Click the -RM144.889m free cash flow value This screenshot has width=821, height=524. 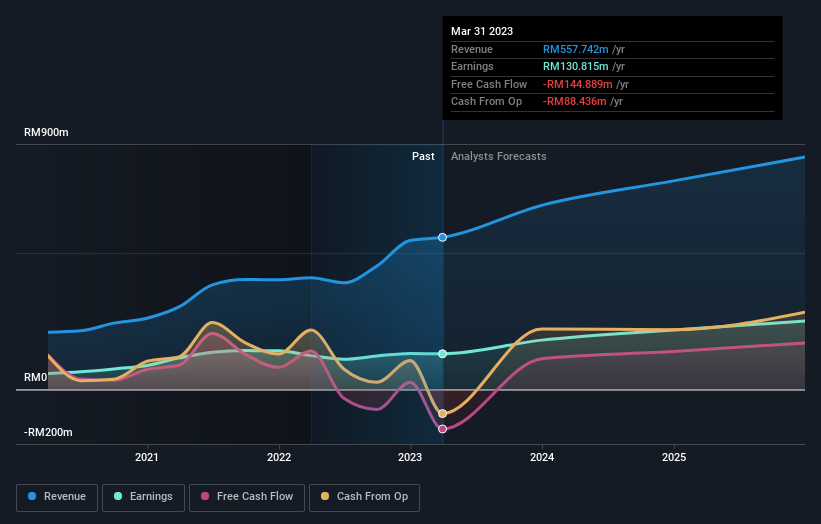click(x=578, y=84)
